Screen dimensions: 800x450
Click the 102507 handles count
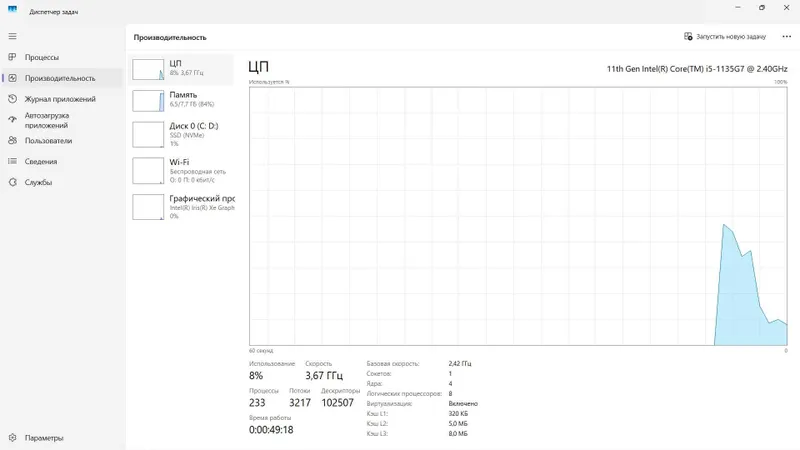click(x=337, y=403)
